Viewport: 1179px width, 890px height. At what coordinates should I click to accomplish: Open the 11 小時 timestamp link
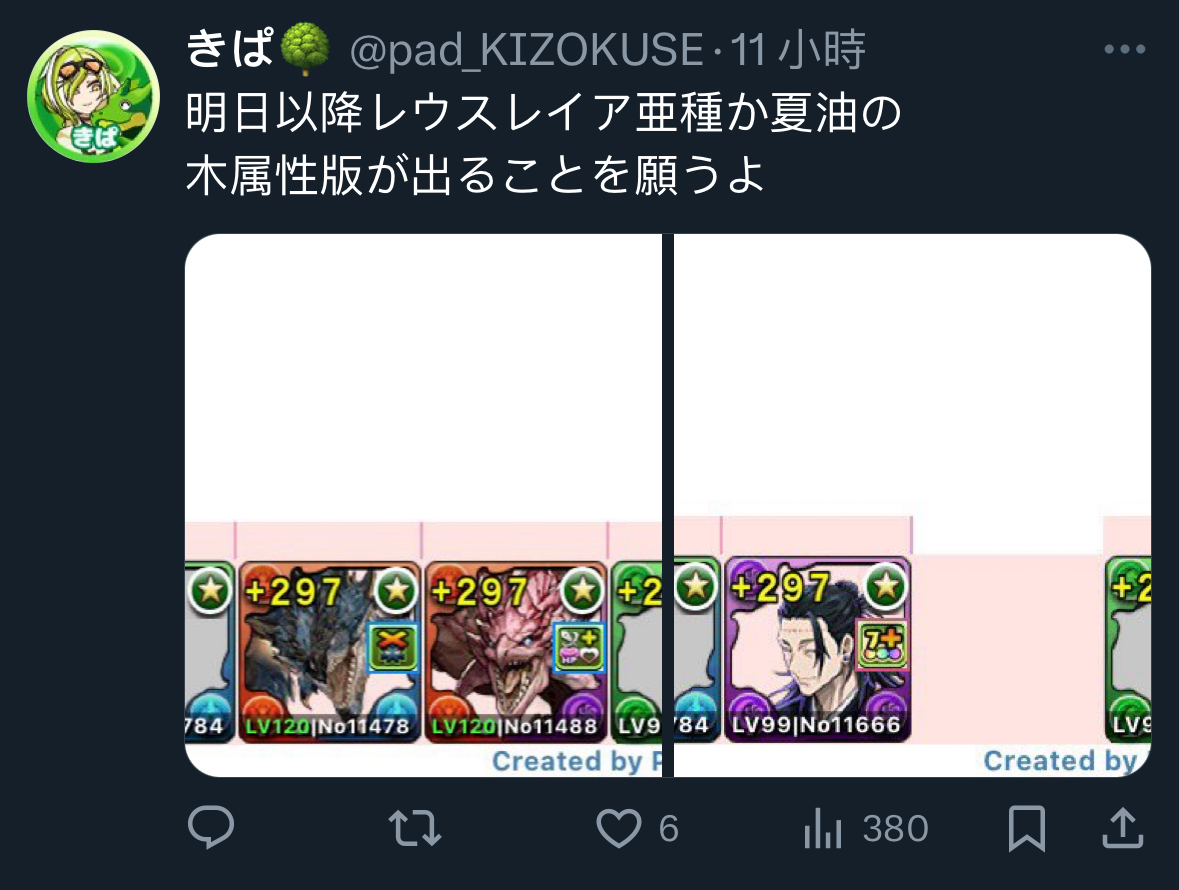click(x=798, y=50)
